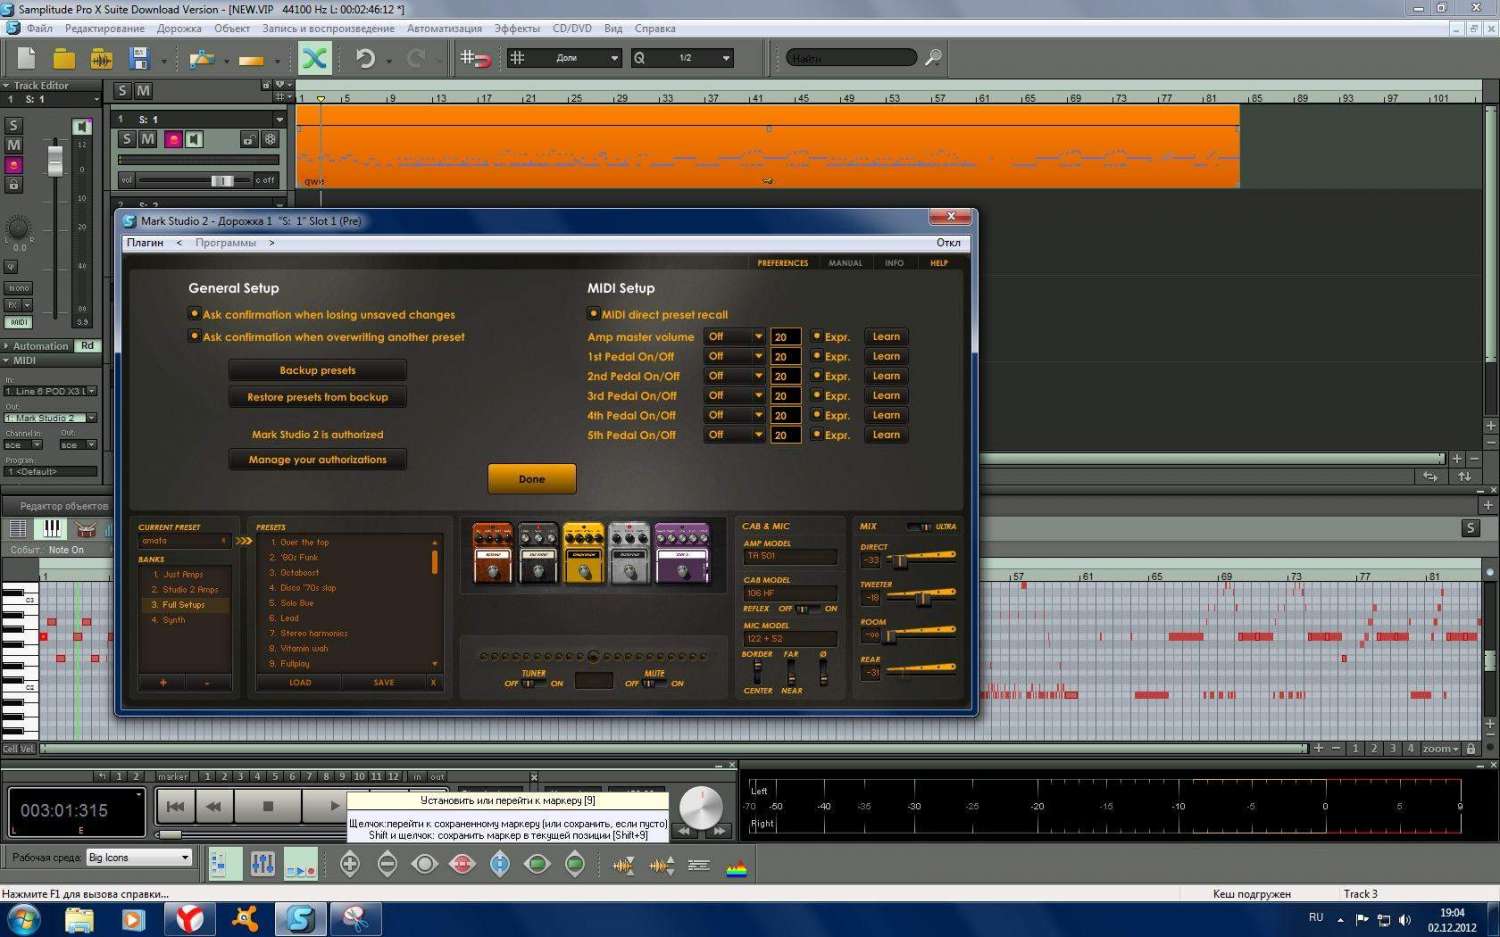Screen dimensions: 1500x937
Task: Enable 'MIDI direct preset recall' option
Action: (593, 314)
